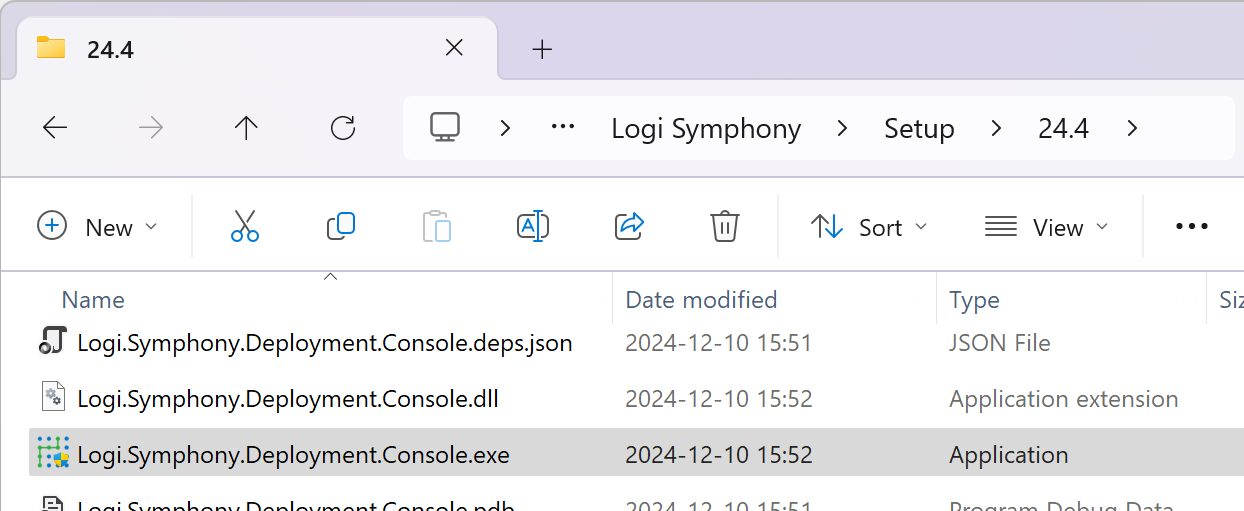
Task: Navigate up one folder level
Action: coord(246,128)
